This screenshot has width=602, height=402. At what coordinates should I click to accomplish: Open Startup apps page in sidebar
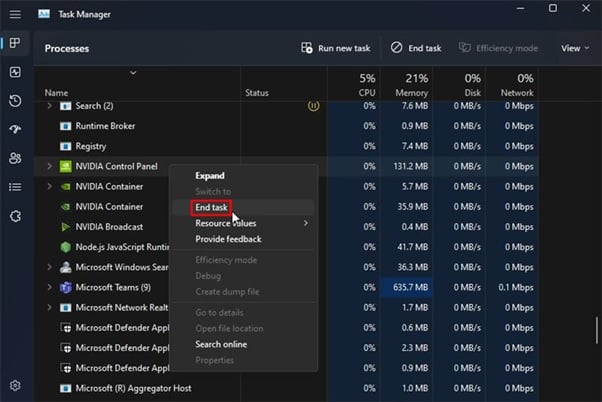click(15, 130)
